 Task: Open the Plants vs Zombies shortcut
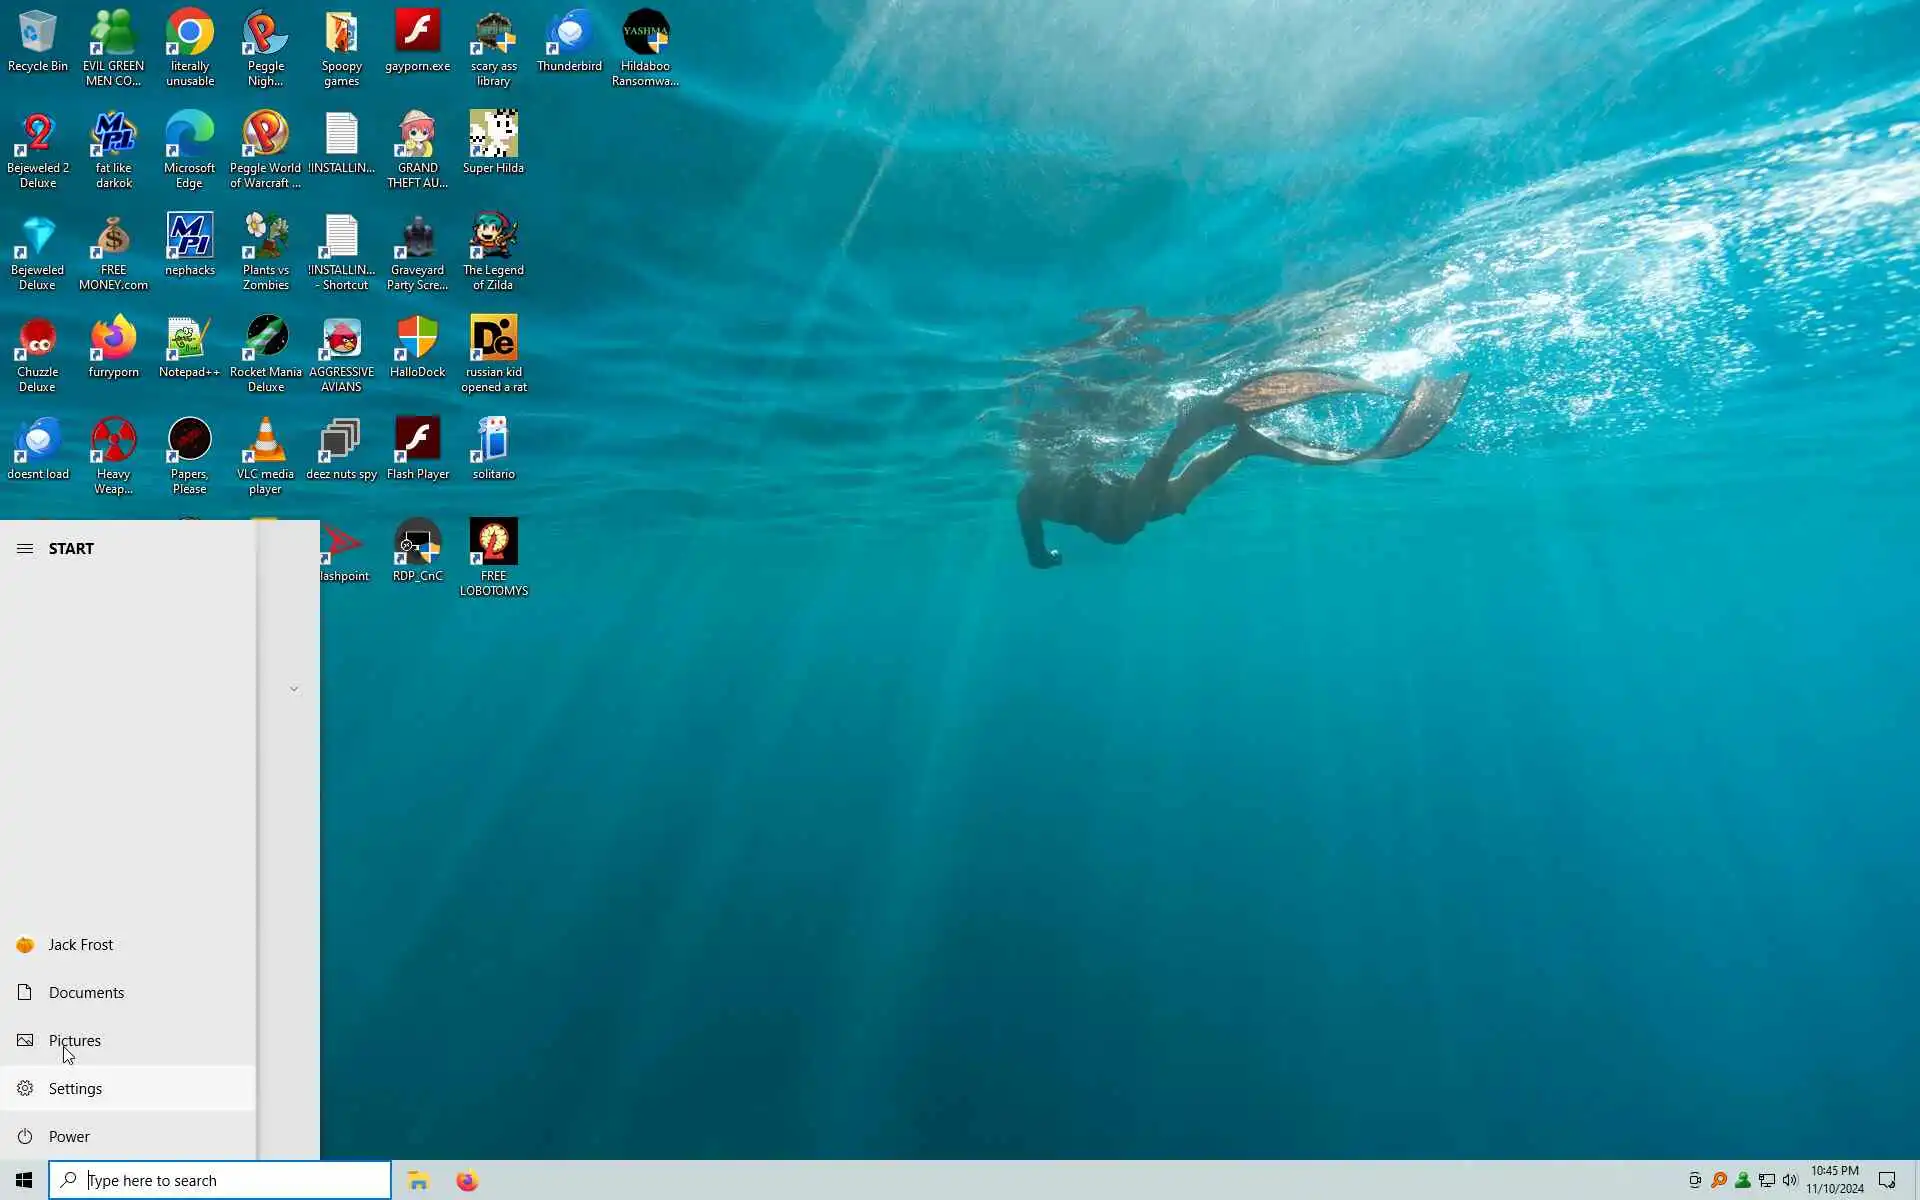265,244
